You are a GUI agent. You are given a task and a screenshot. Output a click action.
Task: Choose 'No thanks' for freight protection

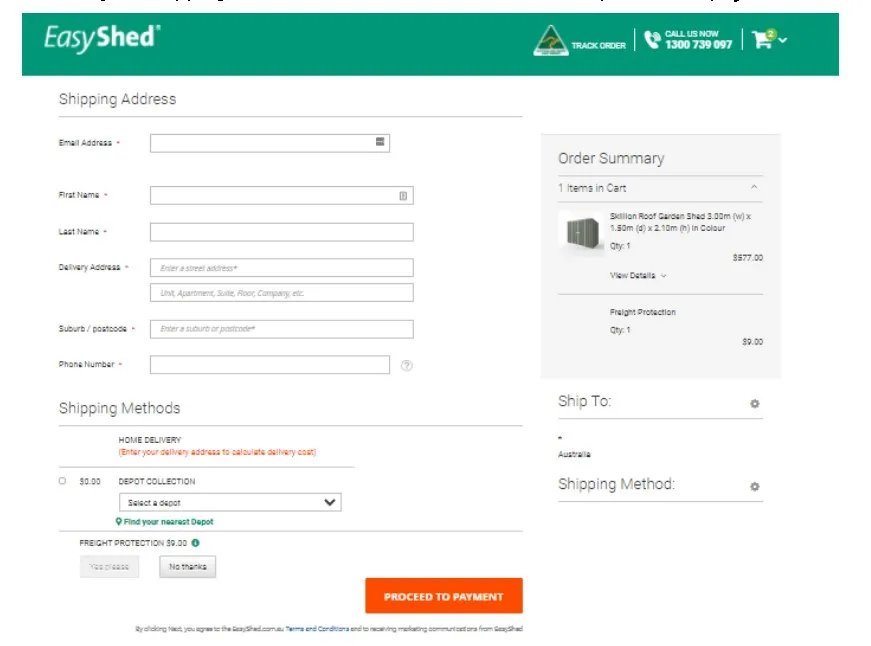coord(187,567)
